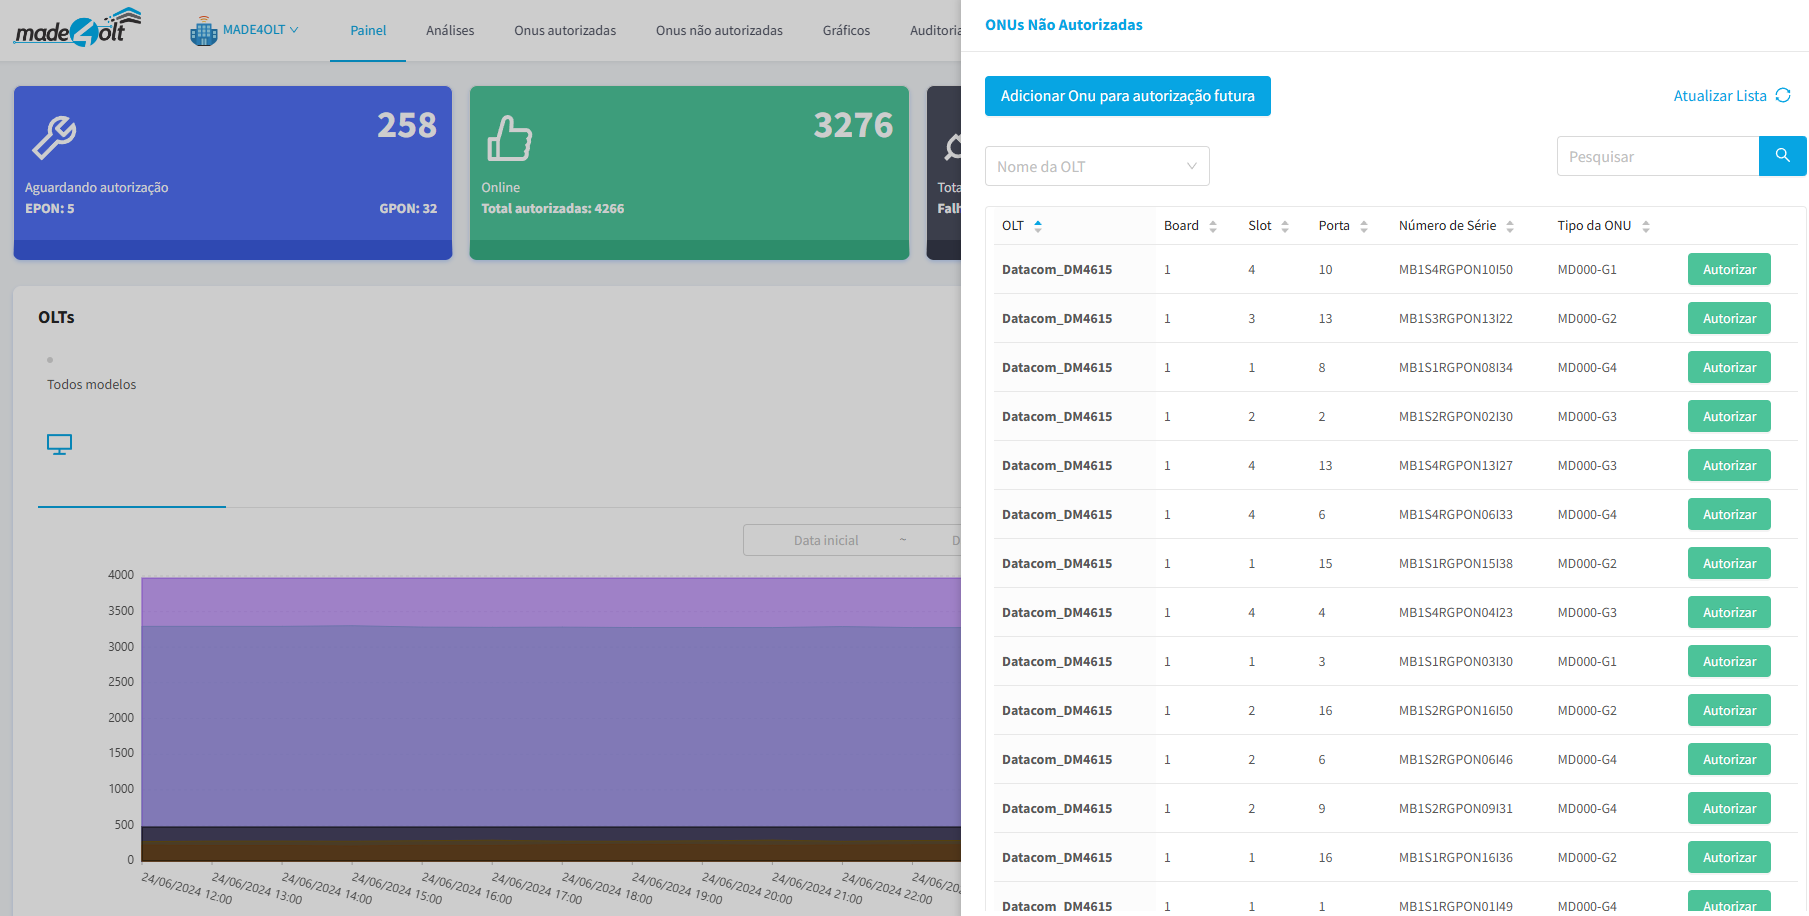
Task: Click the magnifier search button
Action: [1782, 156]
